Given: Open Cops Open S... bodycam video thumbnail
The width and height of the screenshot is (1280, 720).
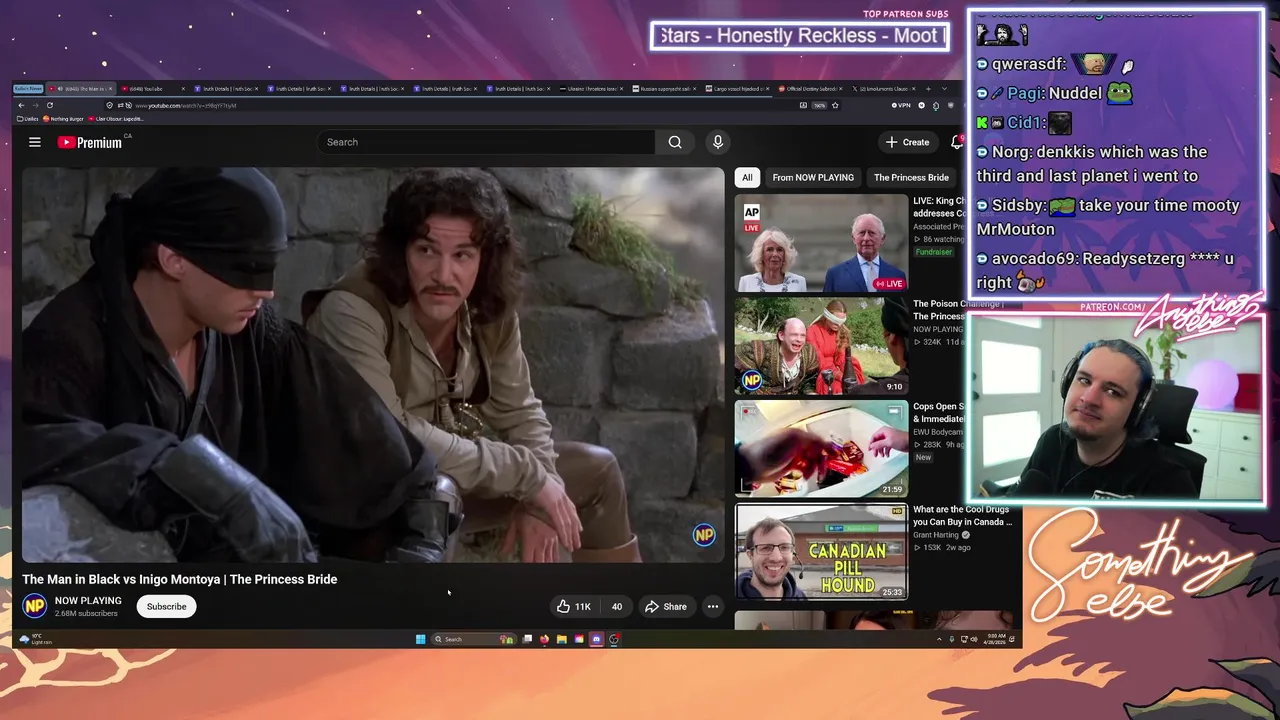Looking at the screenshot, I should point(821,449).
